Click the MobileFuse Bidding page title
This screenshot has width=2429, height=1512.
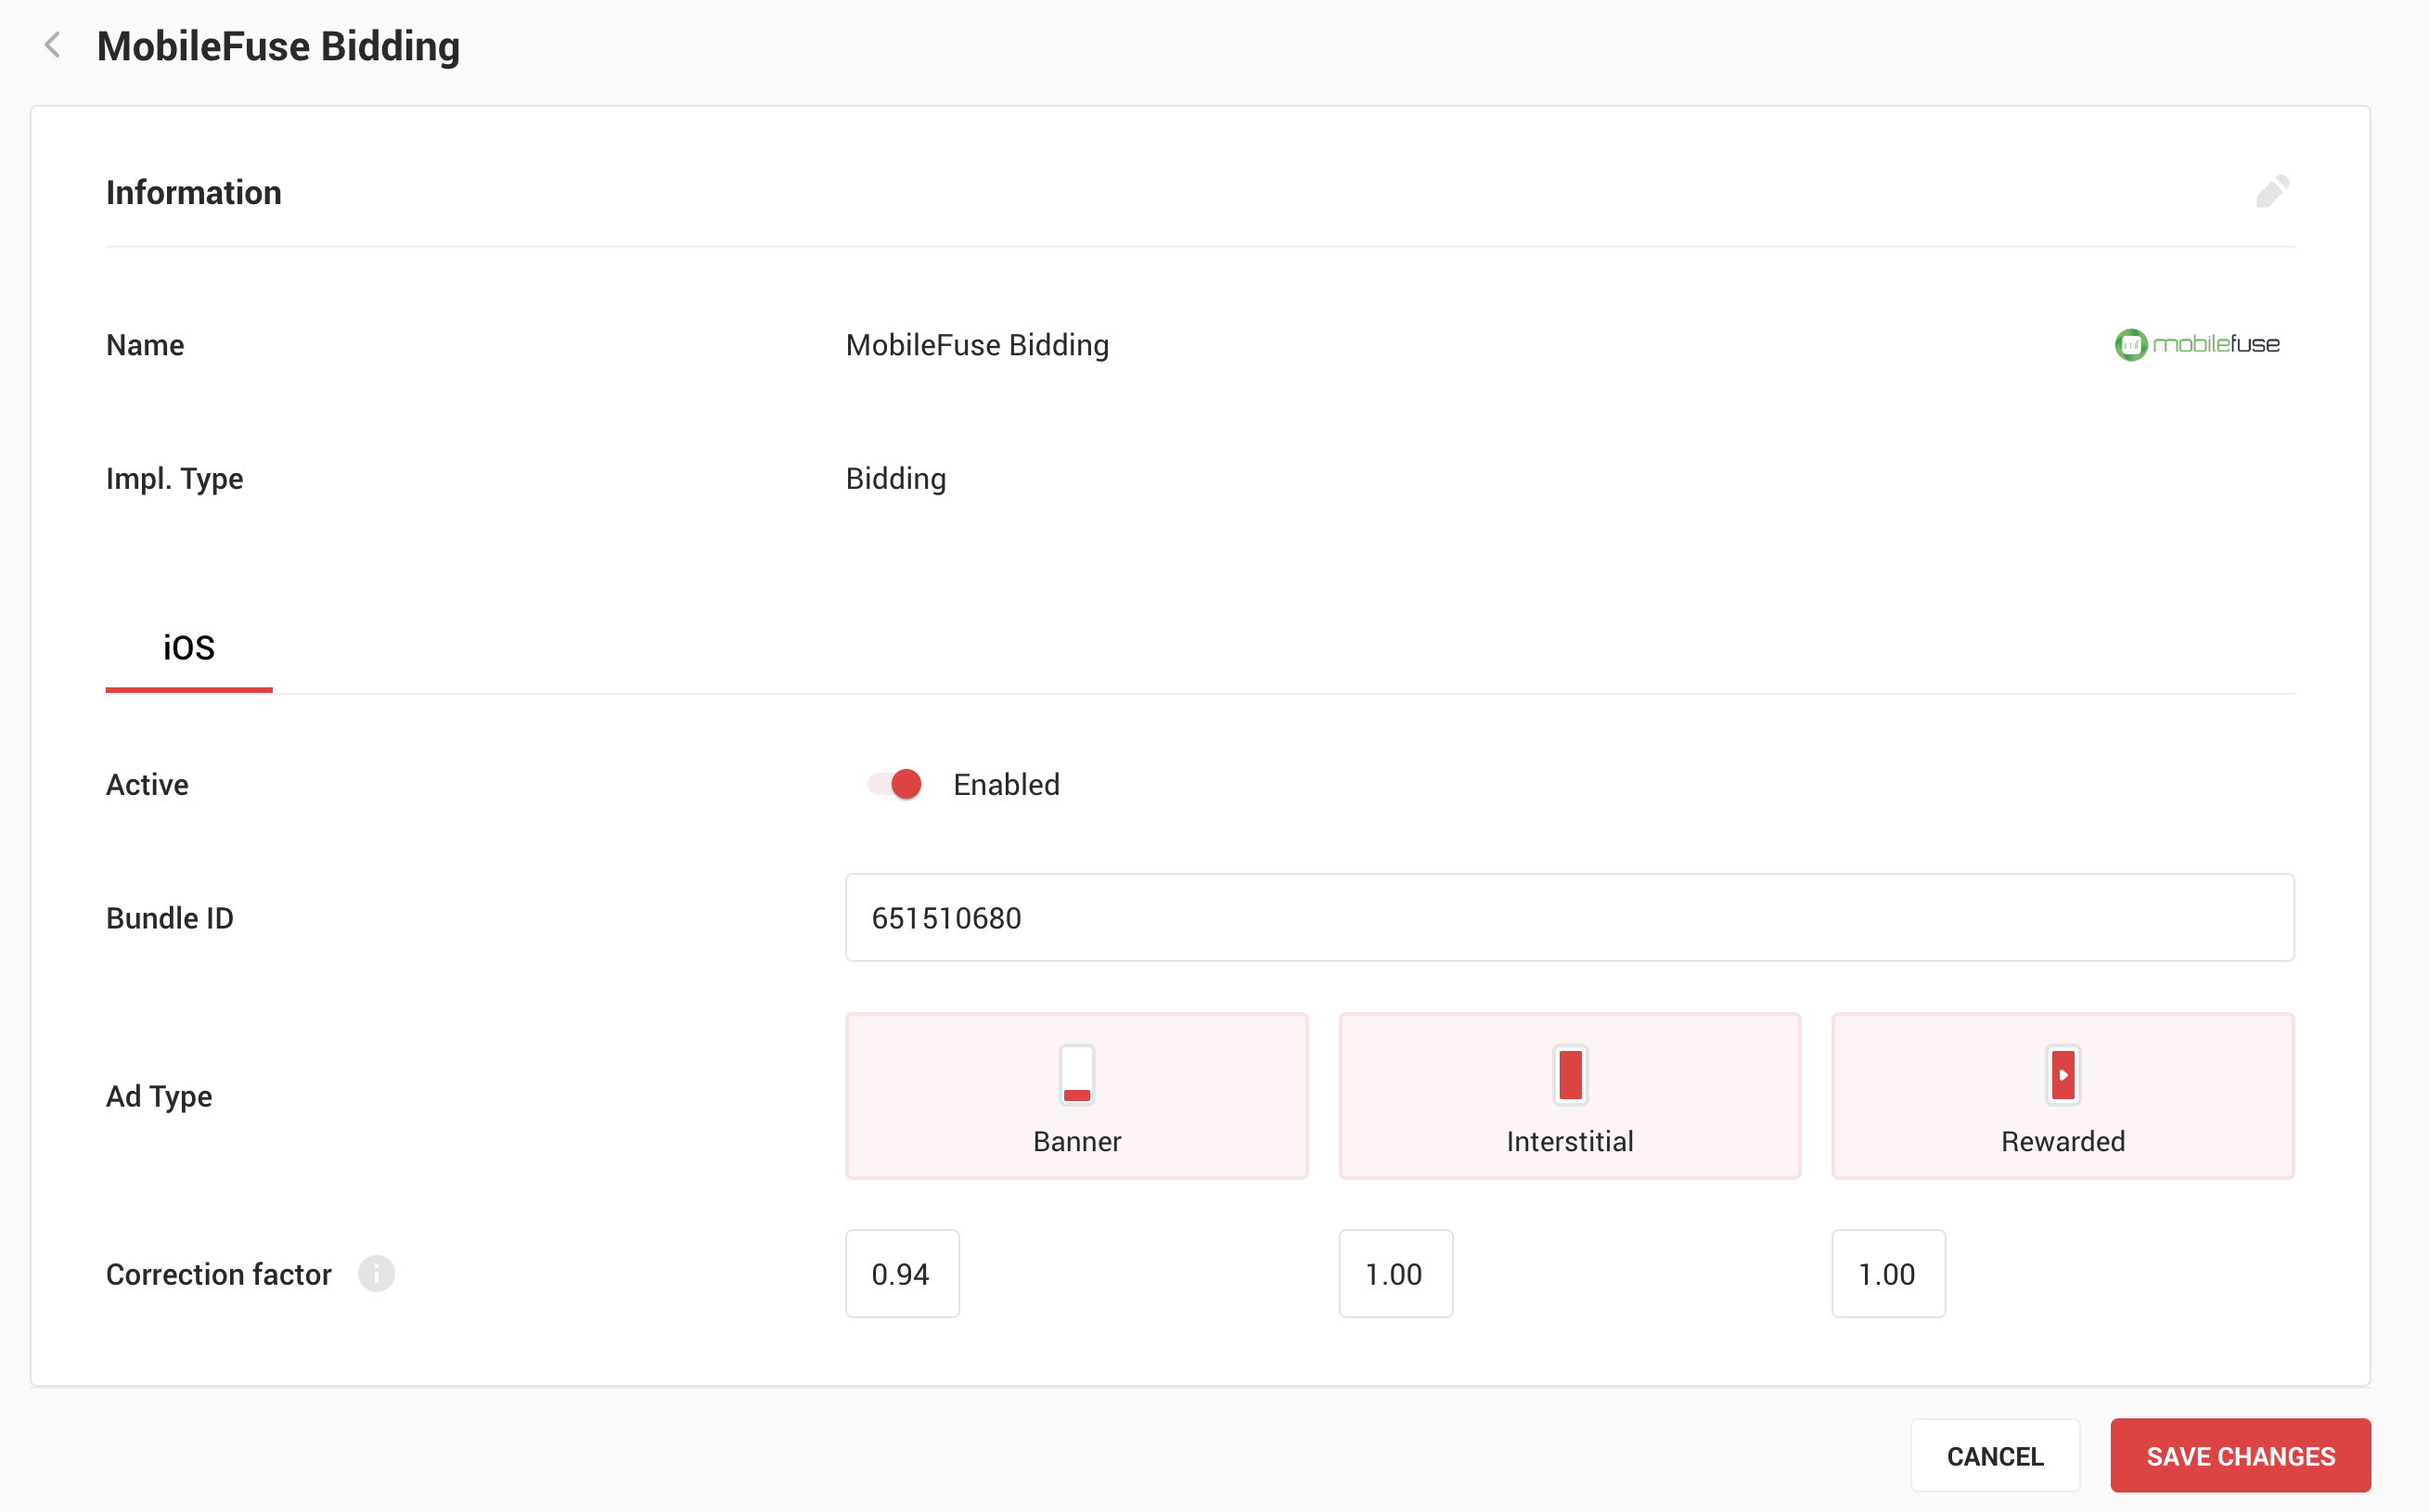point(278,46)
